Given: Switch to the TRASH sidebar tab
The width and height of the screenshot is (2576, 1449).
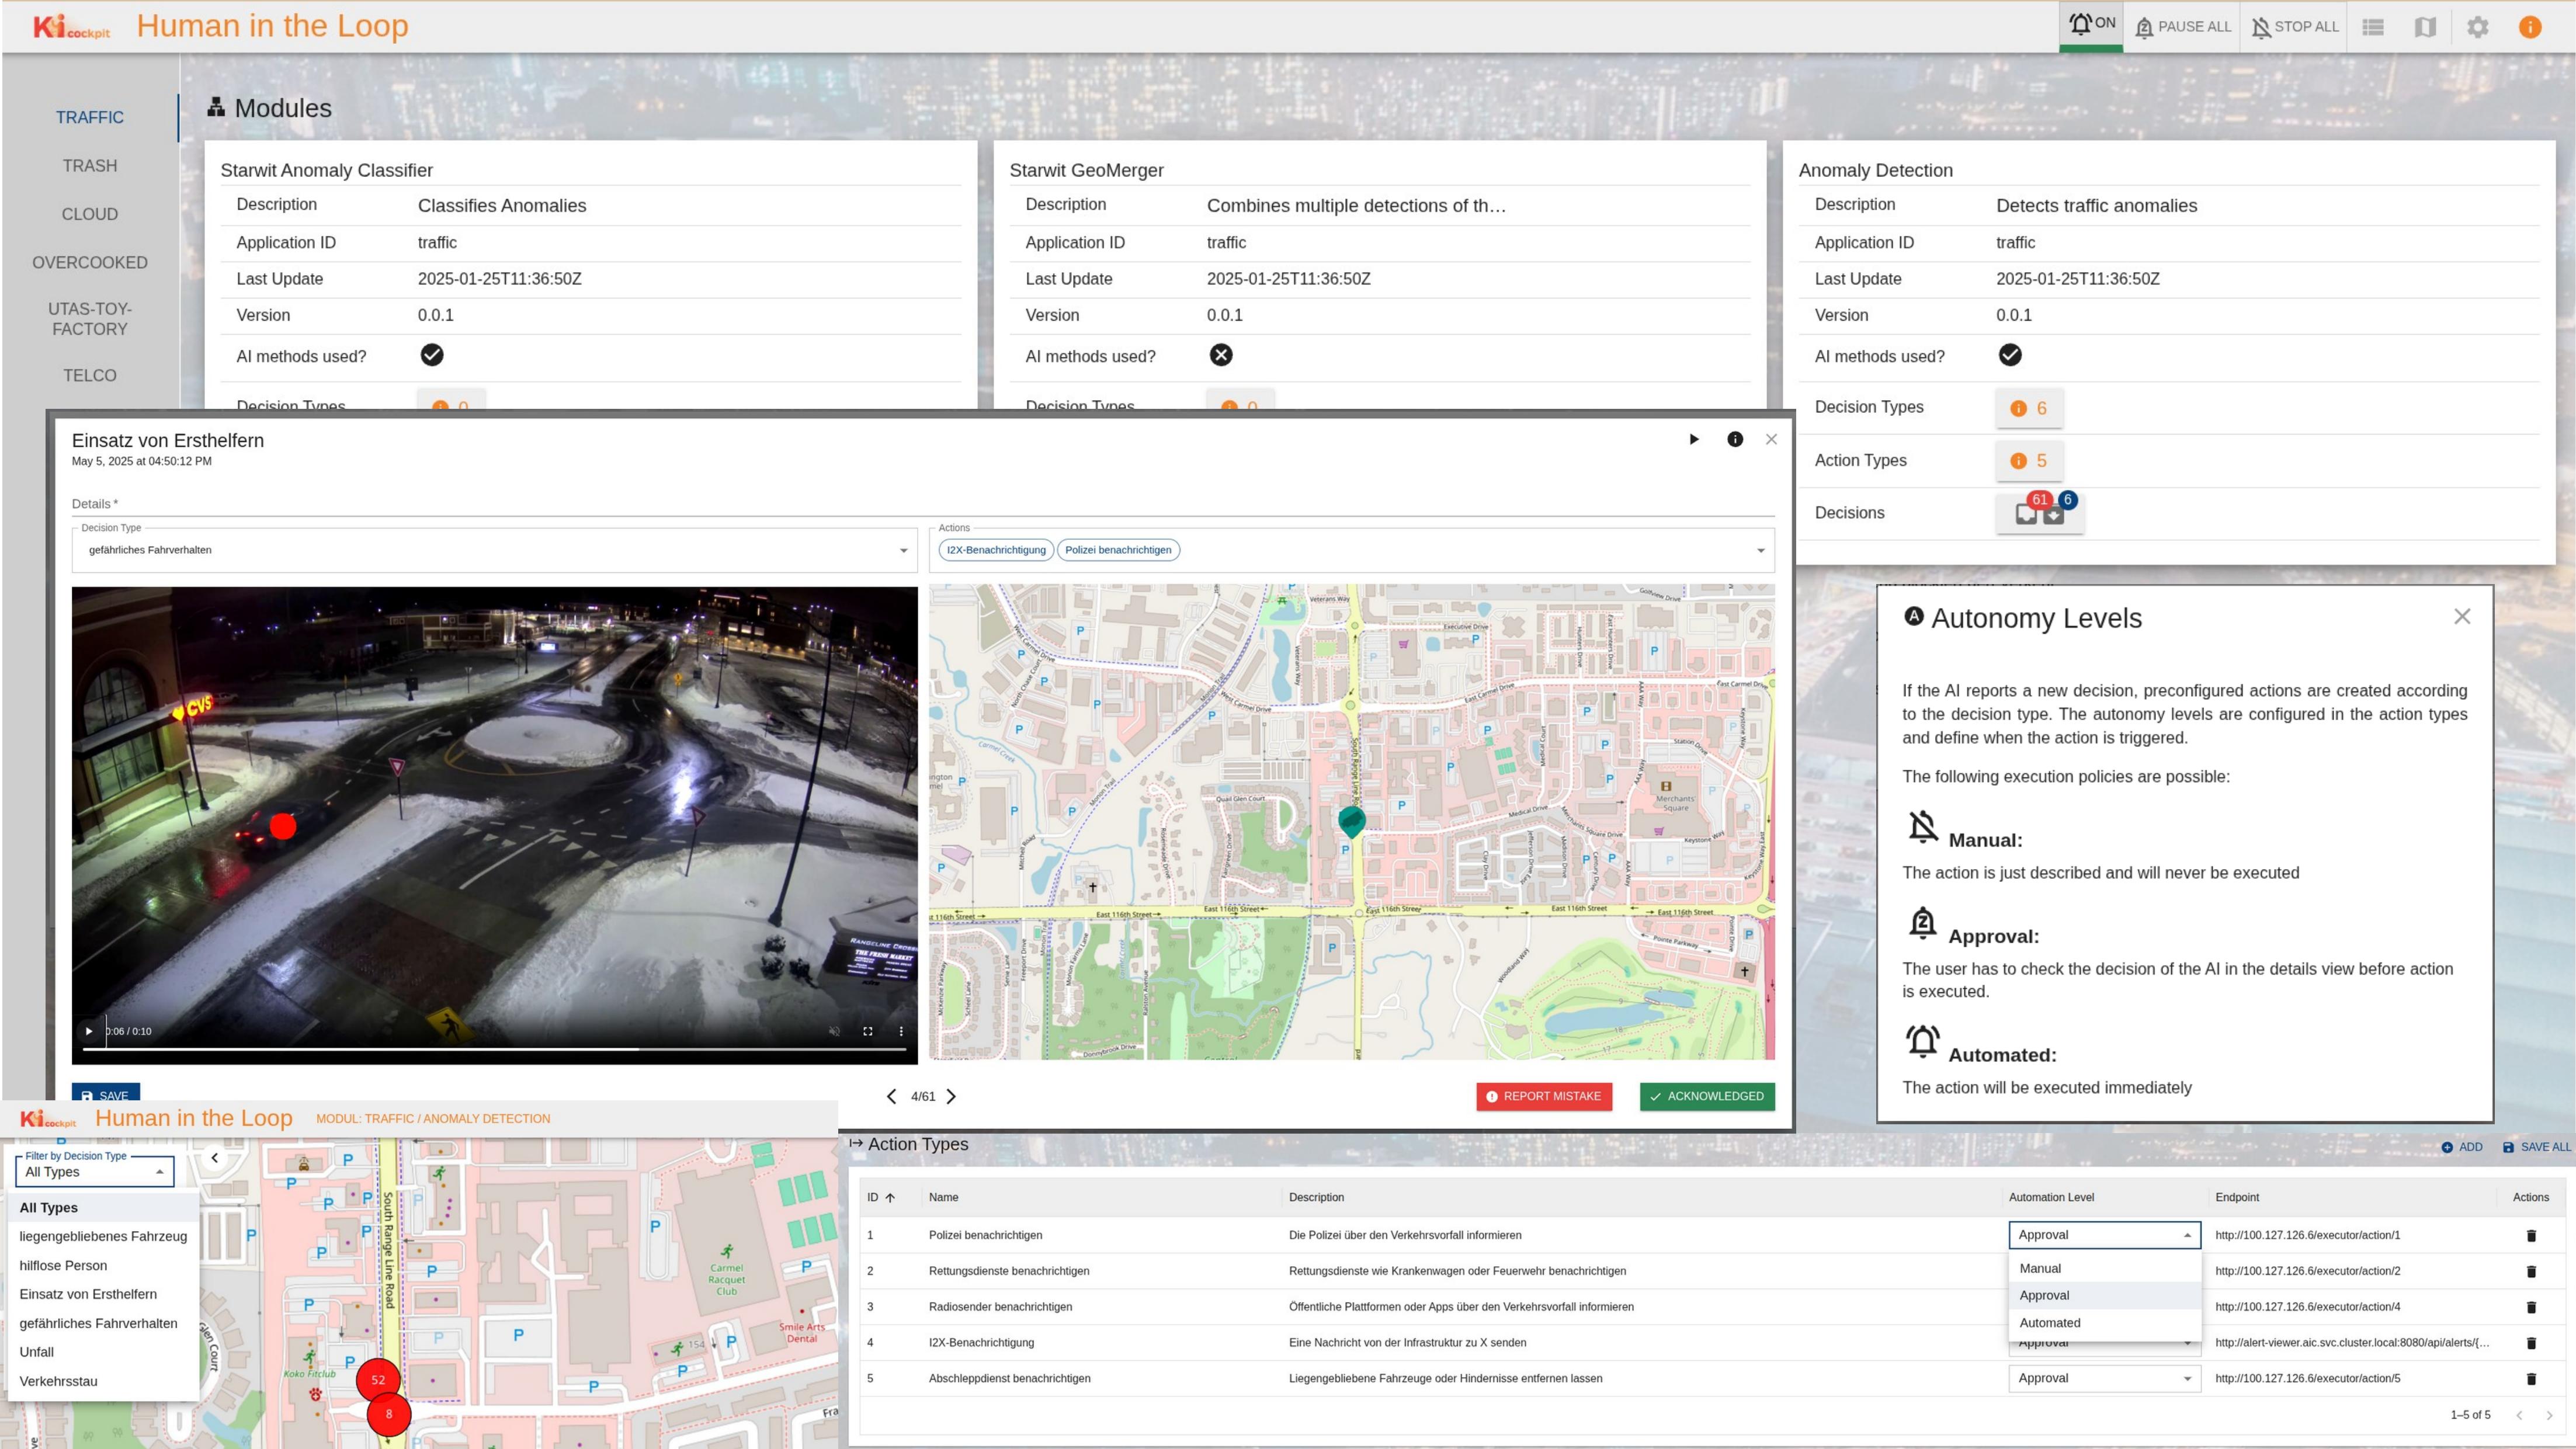Looking at the screenshot, I should click(89, 166).
